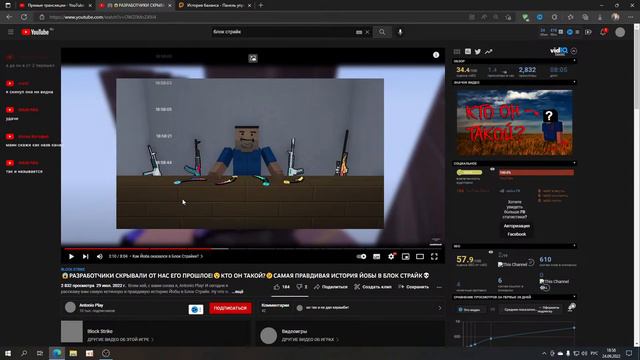This screenshot has width=640, height=360.
Task: Mute the video using the speaker icon
Action: click(100, 256)
